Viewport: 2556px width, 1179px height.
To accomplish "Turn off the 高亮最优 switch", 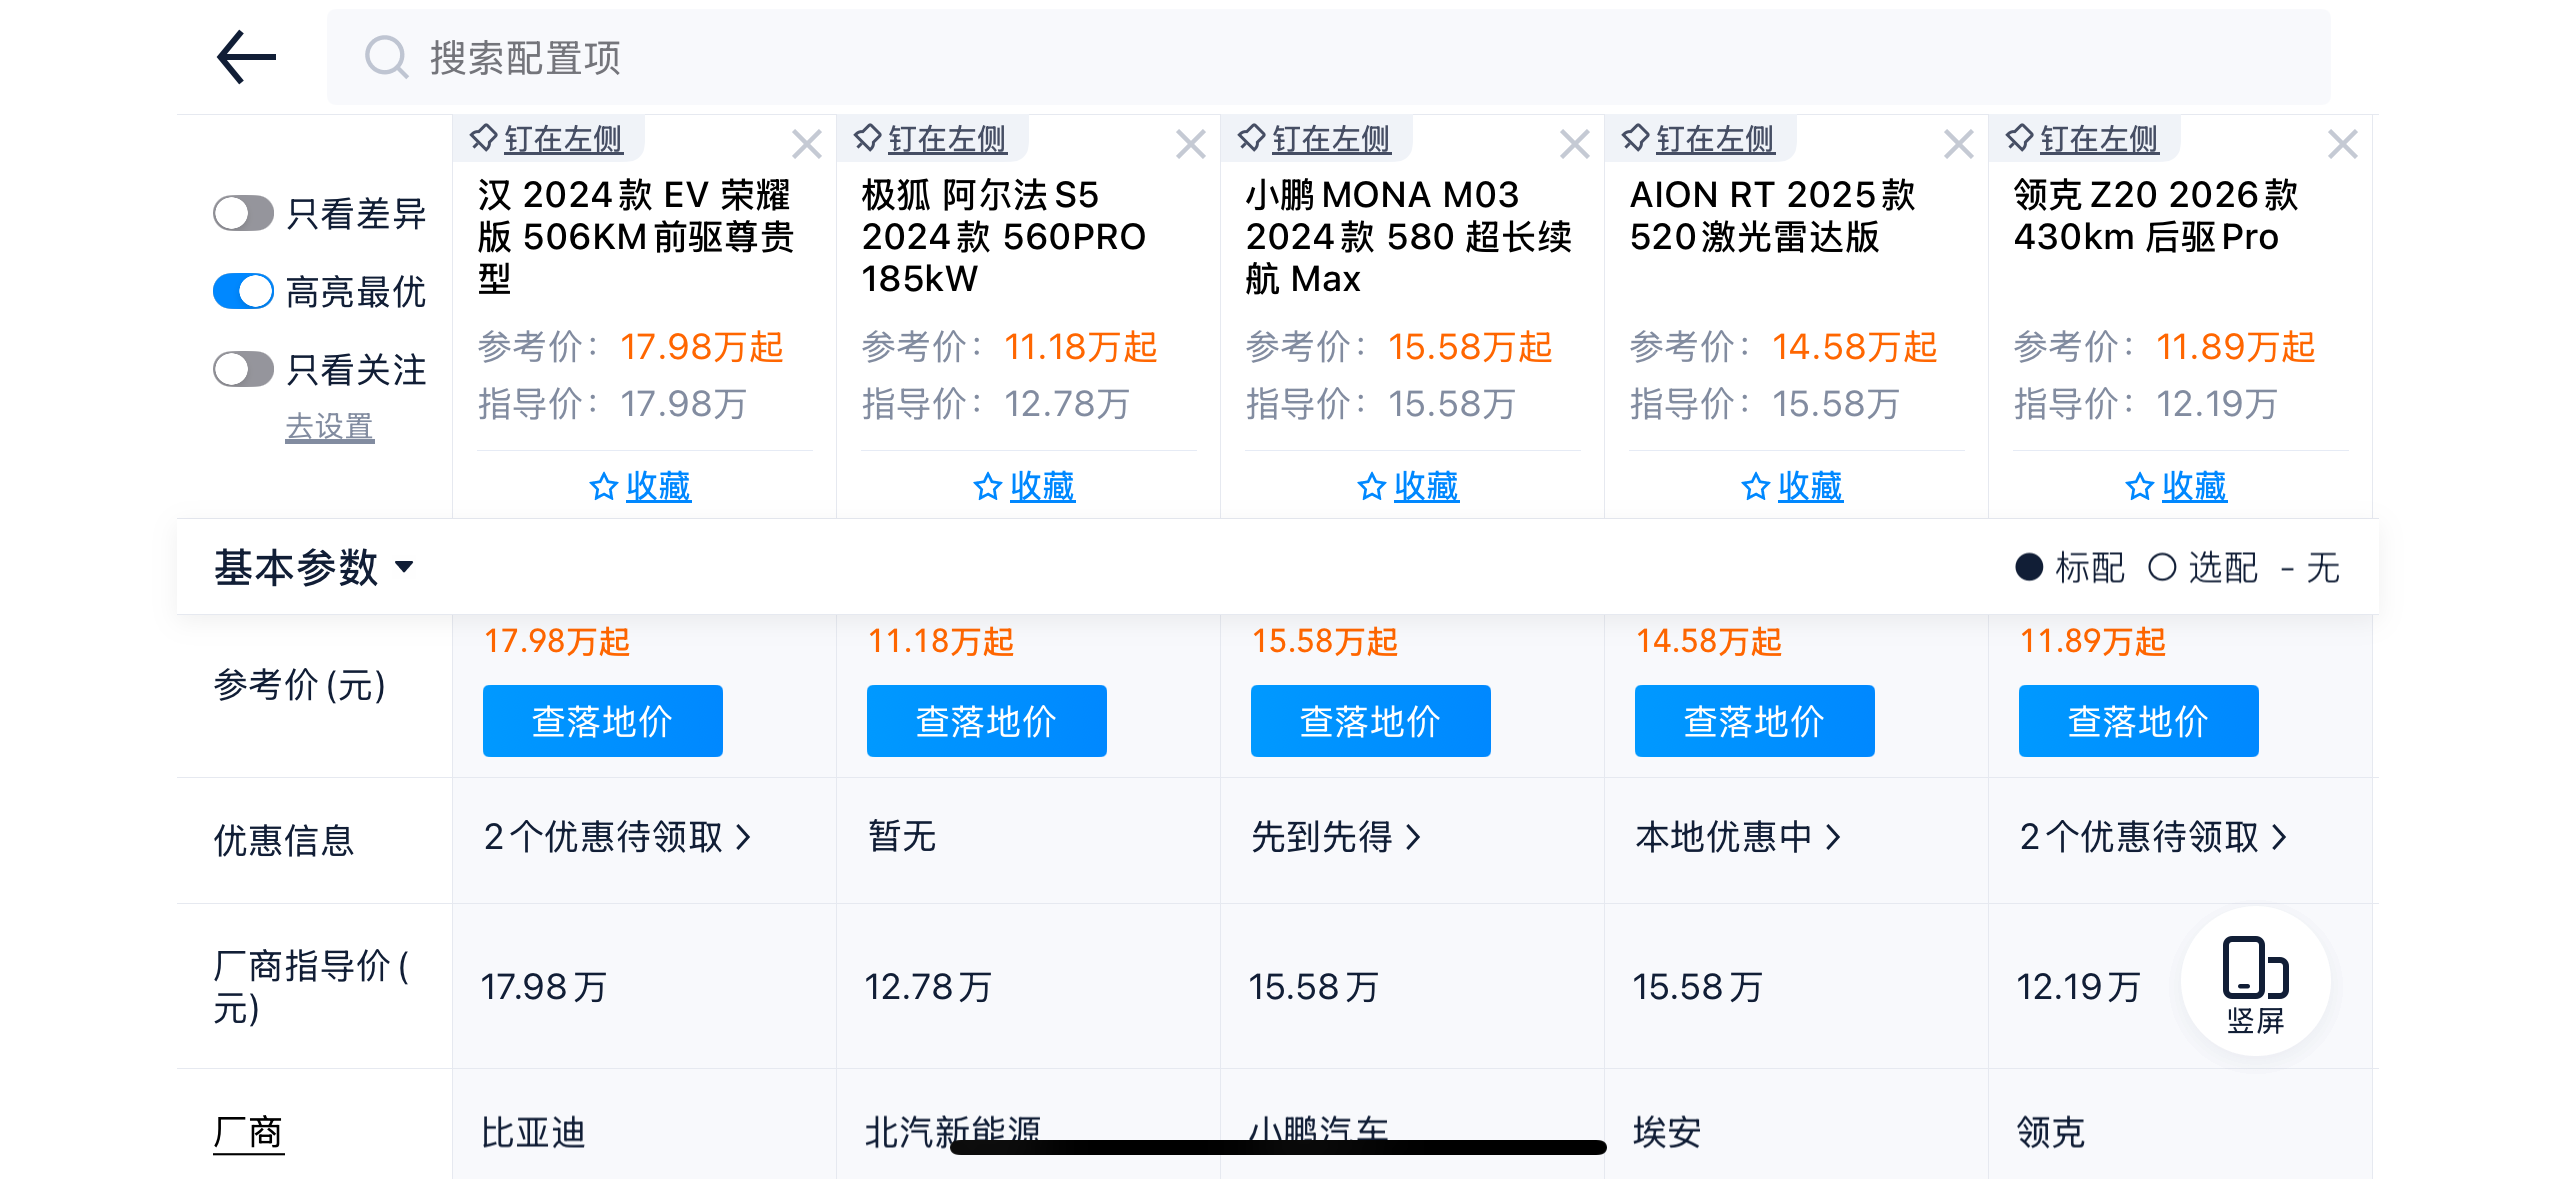I will pos(243,291).
